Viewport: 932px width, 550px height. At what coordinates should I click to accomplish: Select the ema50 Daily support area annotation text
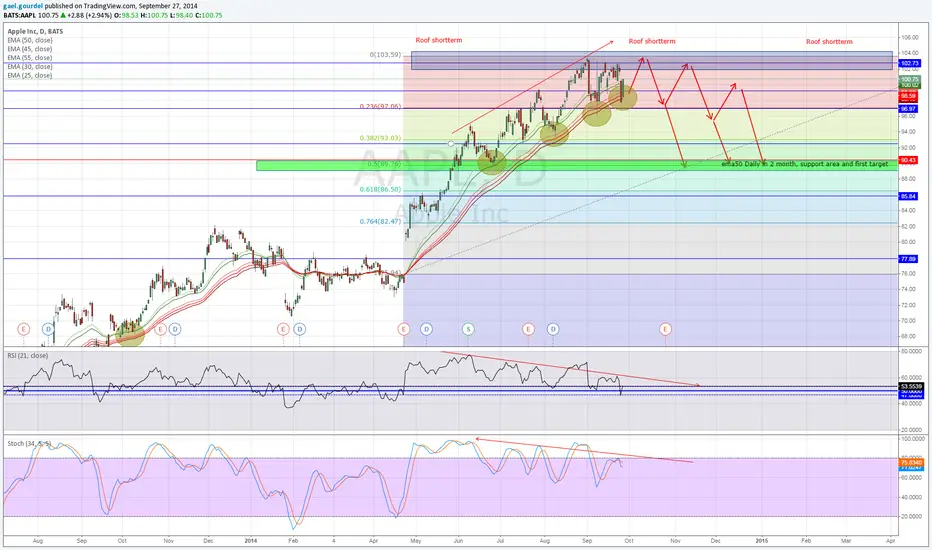click(805, 164)
